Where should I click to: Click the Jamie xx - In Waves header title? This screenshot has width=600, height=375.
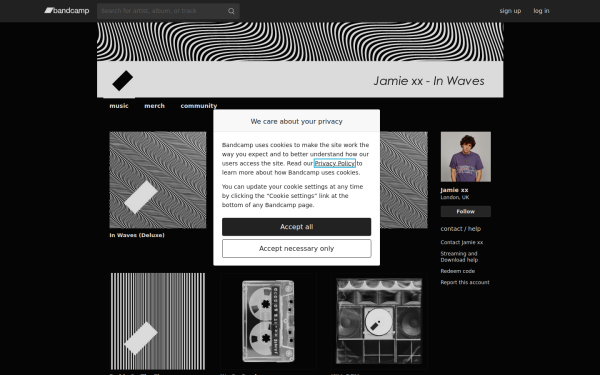[x=429, y=81]
